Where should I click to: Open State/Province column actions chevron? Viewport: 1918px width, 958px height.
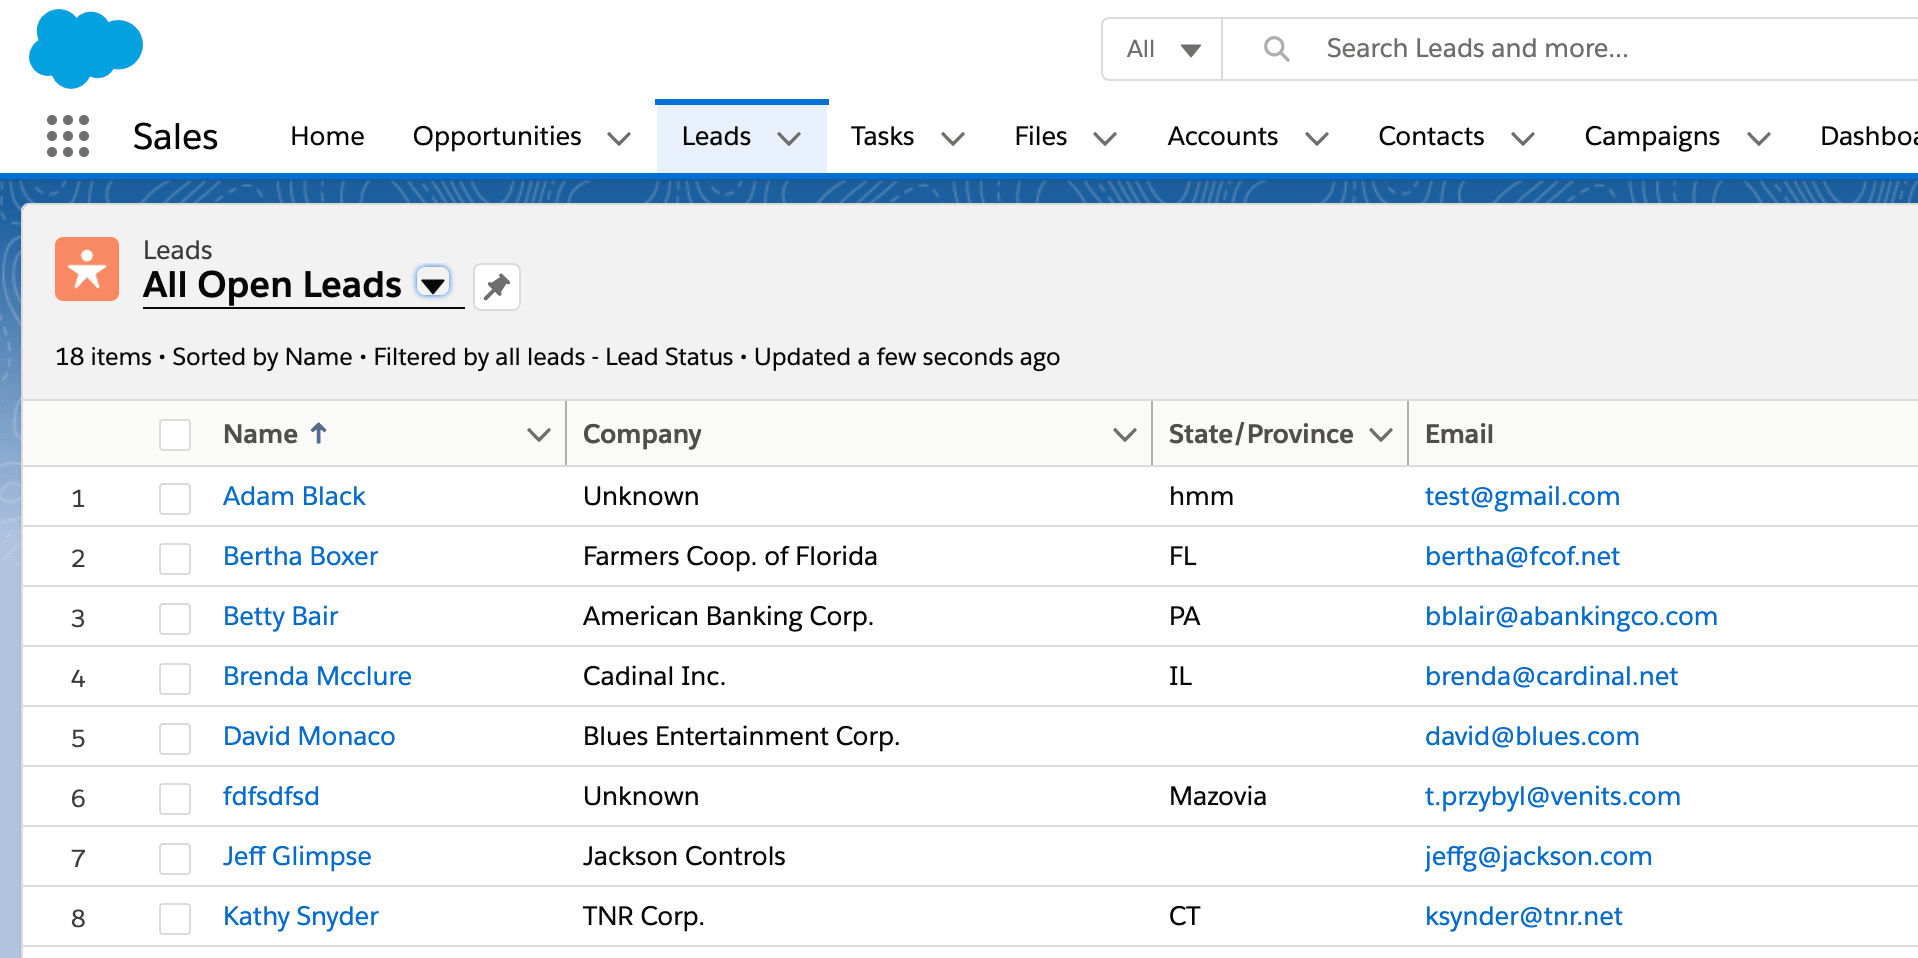(x=1381, y=434)
